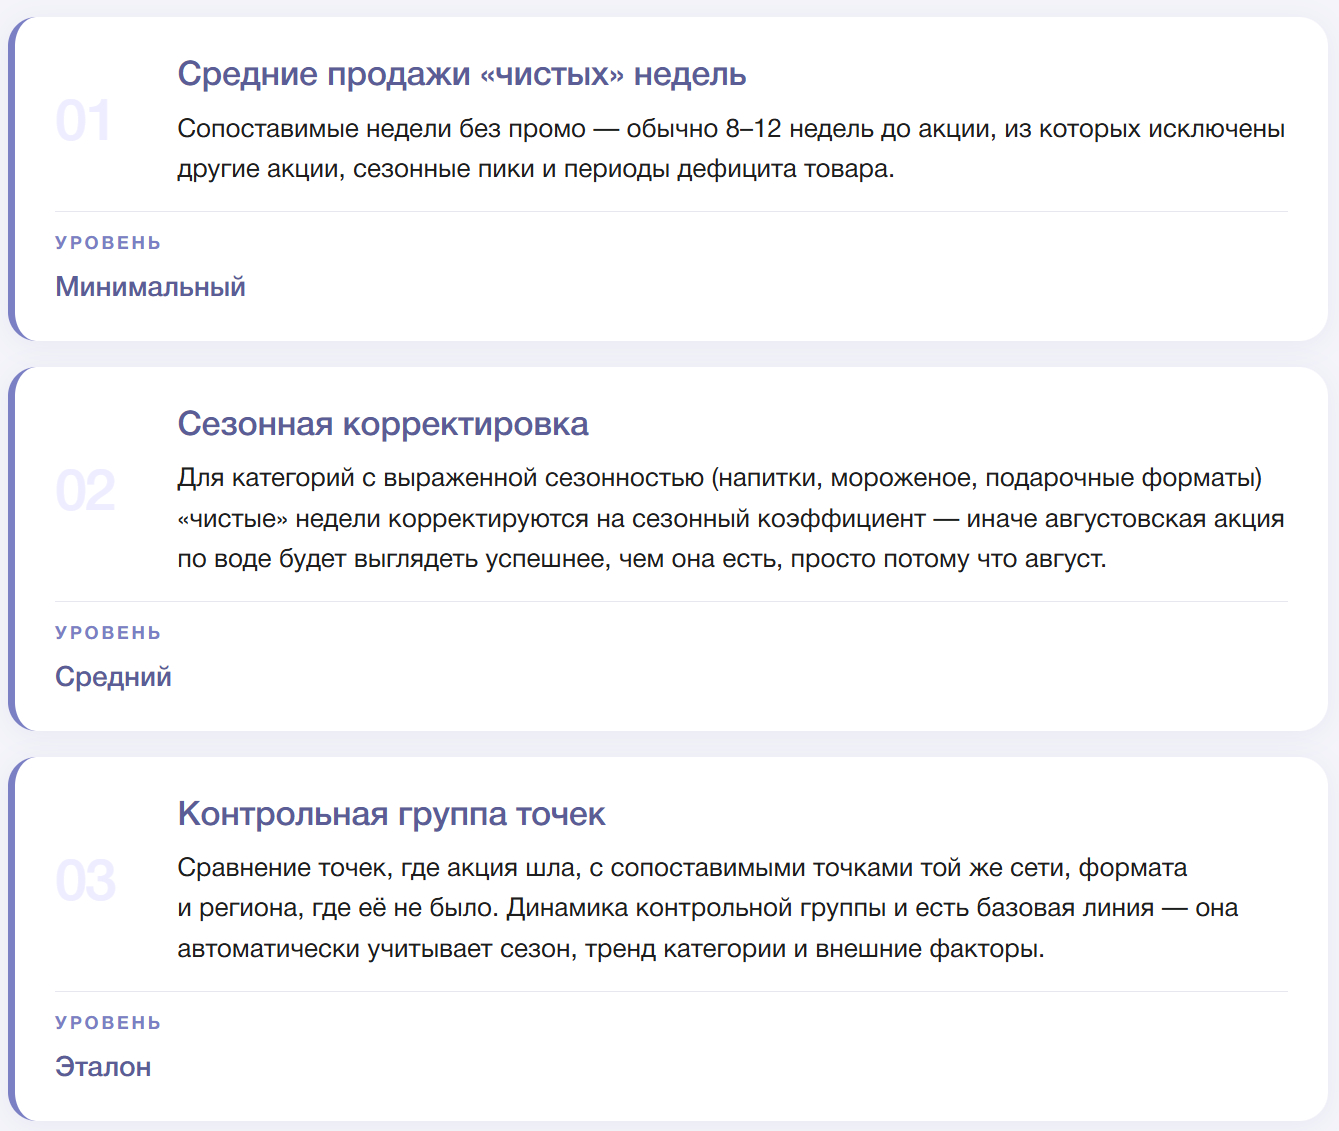Select the faded number 01
Image resolution: width=1339 pixels, height=1131 pixels.
(x=84, y=121)
